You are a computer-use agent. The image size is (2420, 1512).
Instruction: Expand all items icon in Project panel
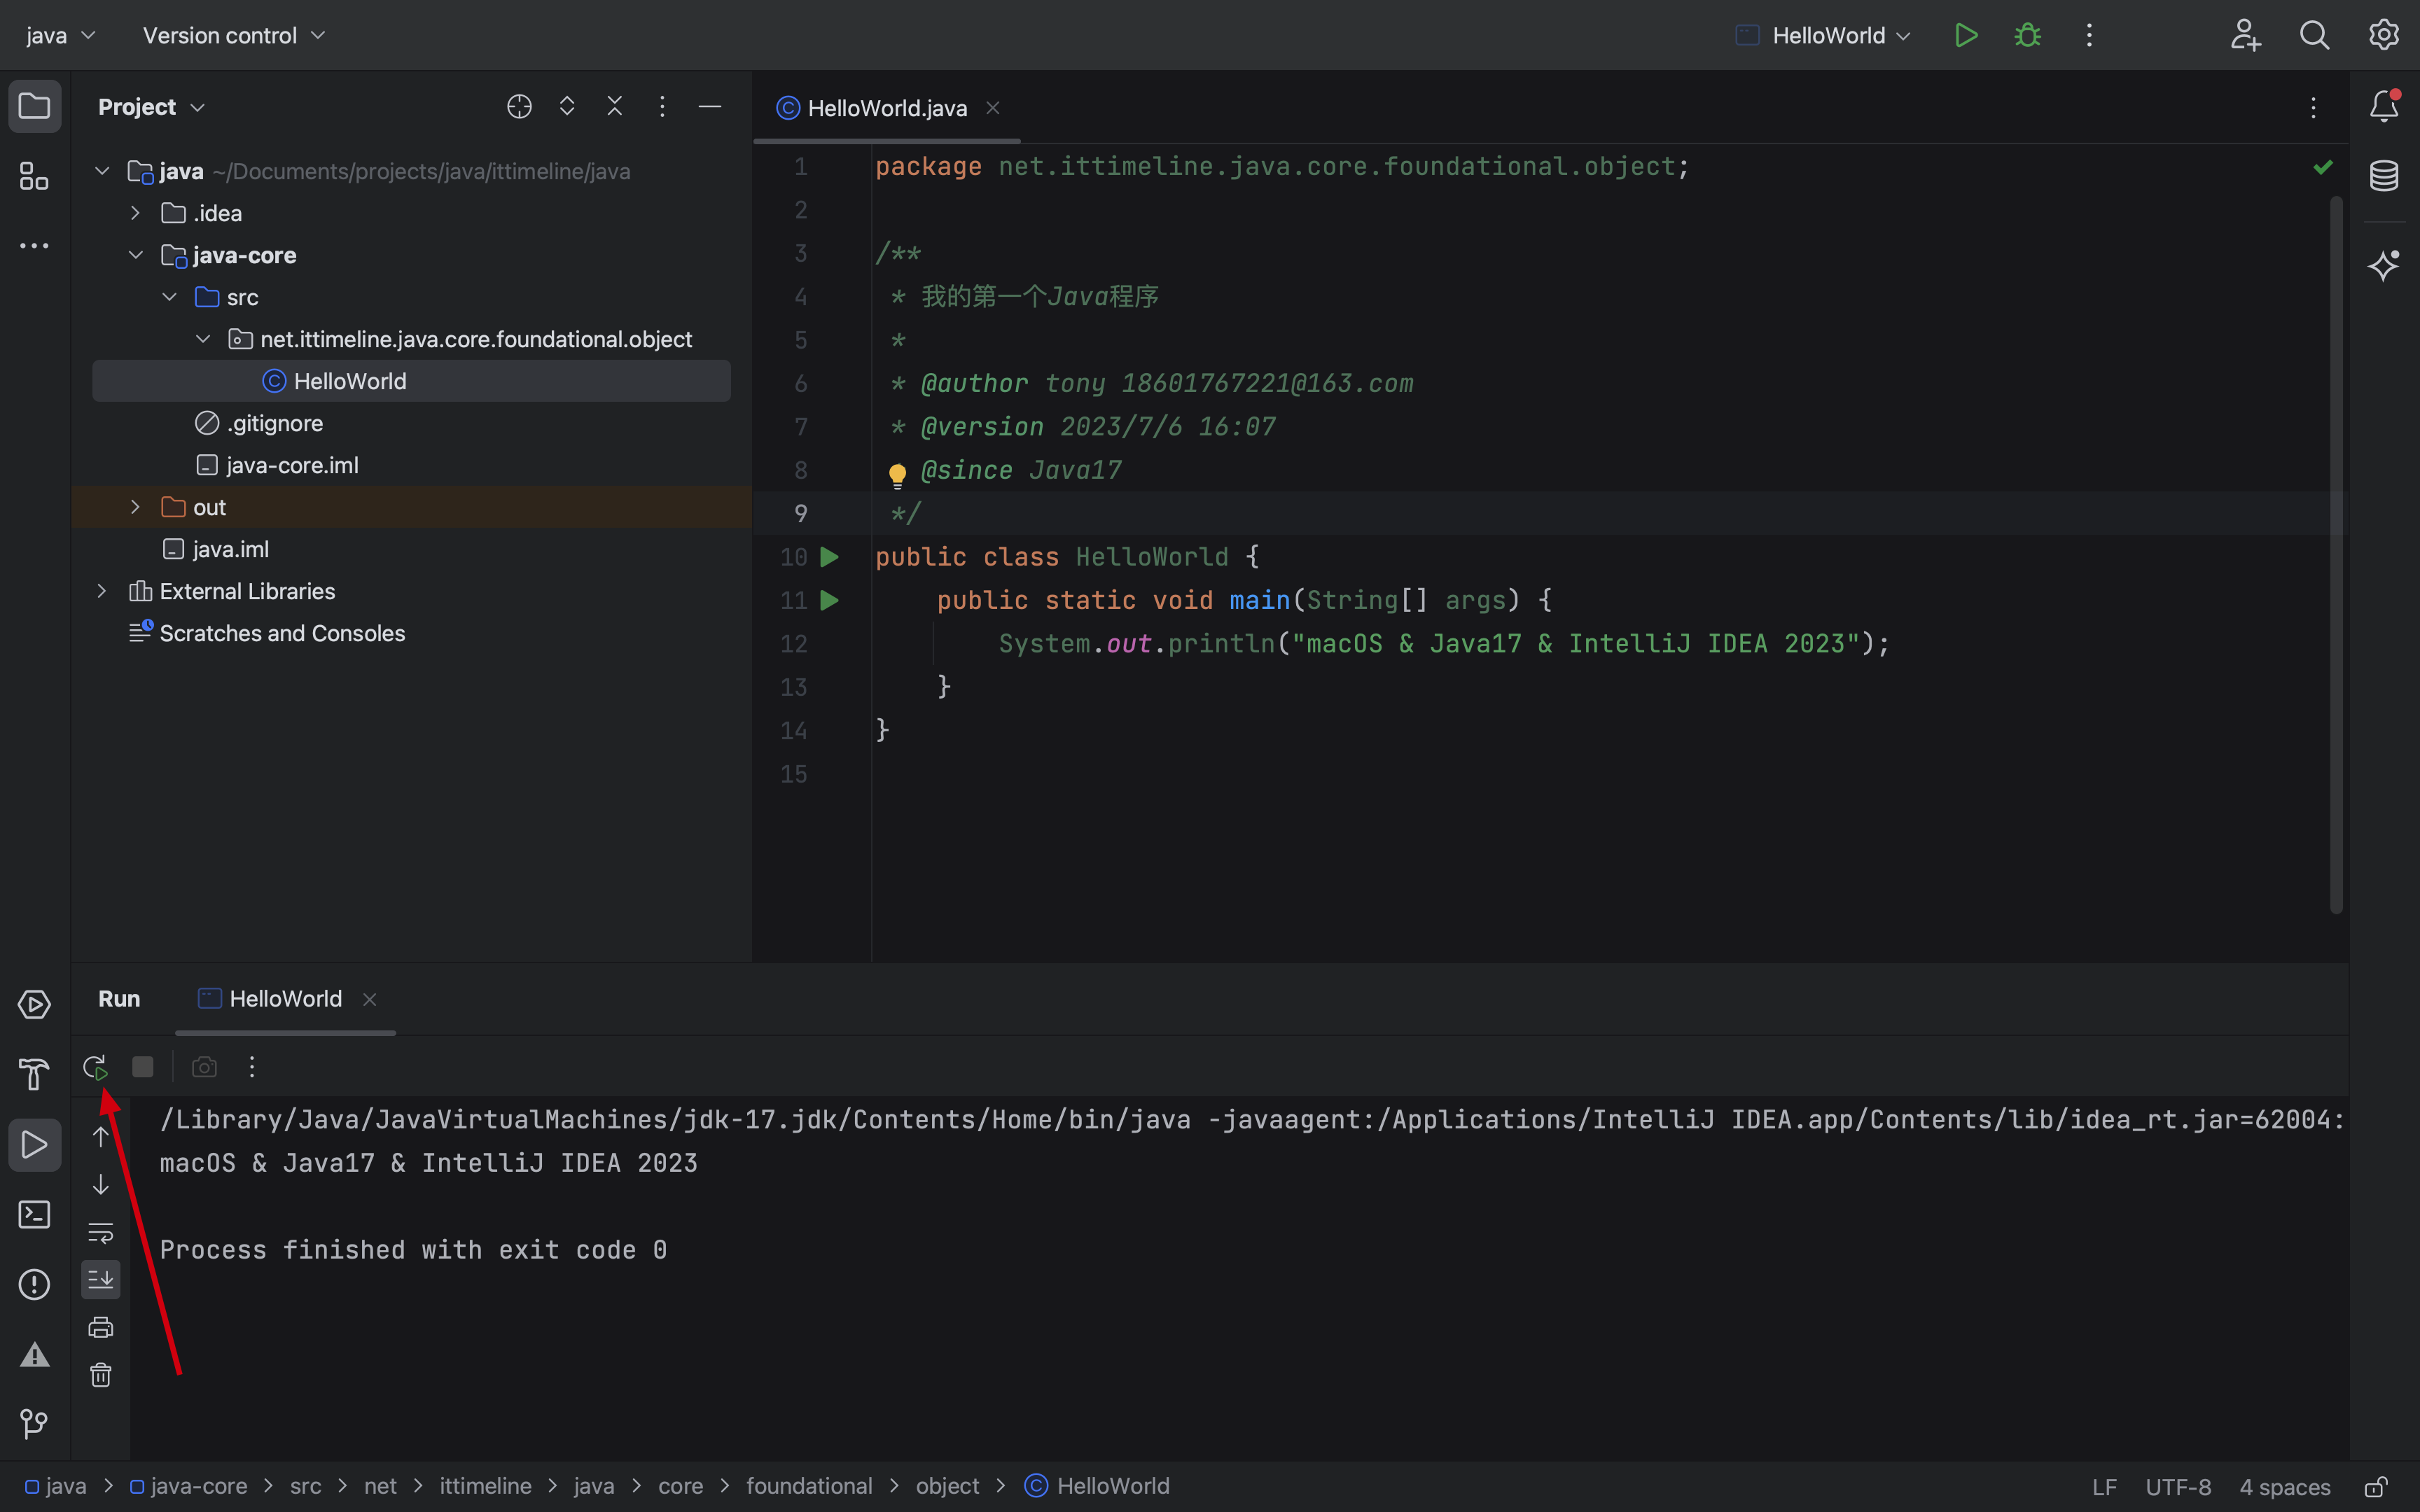coord(567,106)
